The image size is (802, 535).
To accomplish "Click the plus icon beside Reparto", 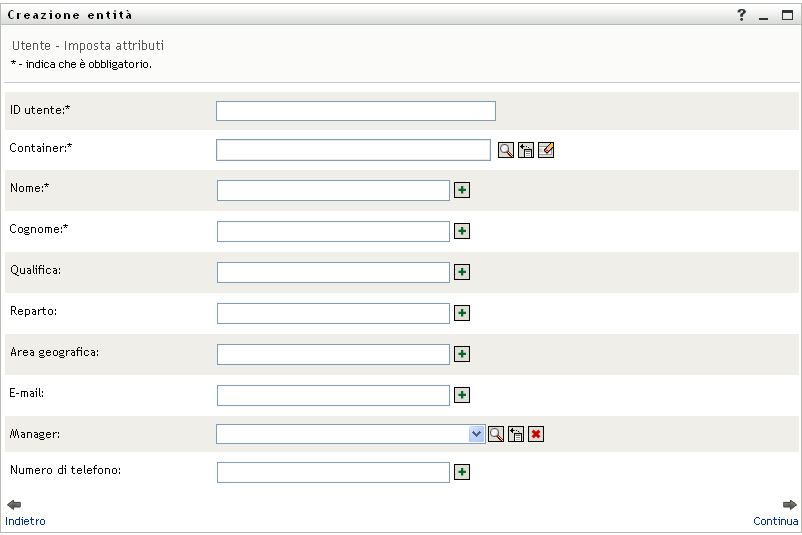I will point(462,313).
